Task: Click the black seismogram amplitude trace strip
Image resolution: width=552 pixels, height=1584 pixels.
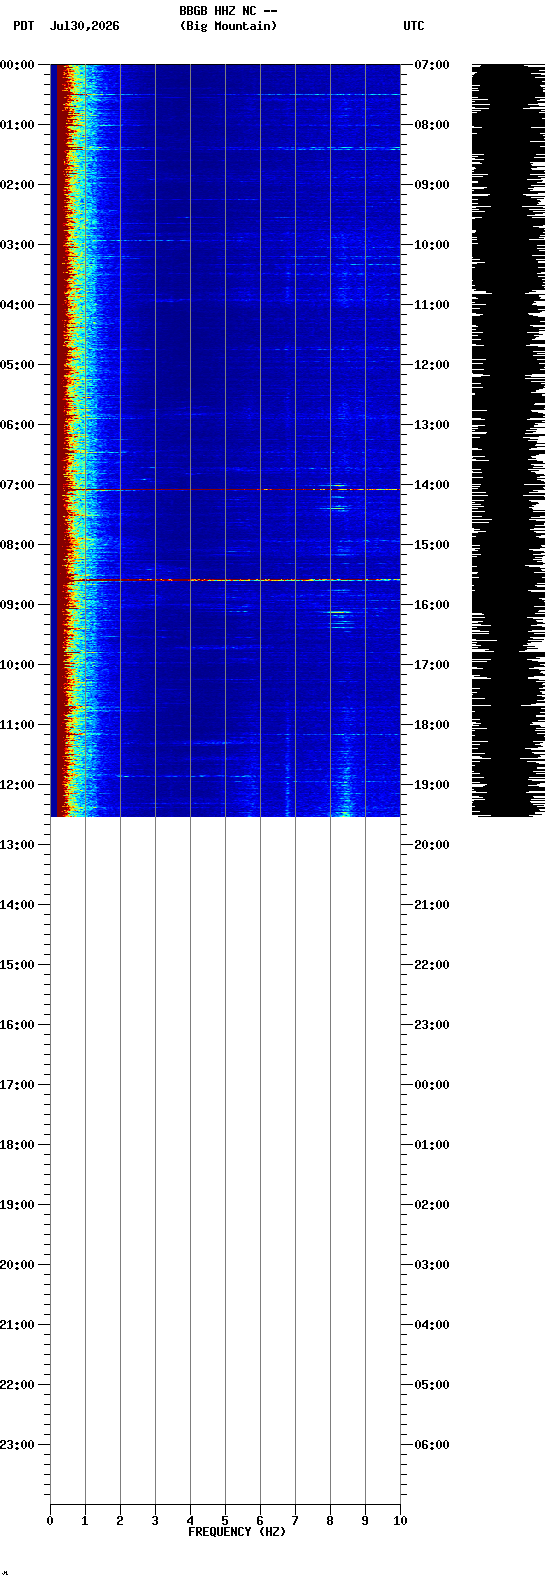Action: tap(508, 440)
